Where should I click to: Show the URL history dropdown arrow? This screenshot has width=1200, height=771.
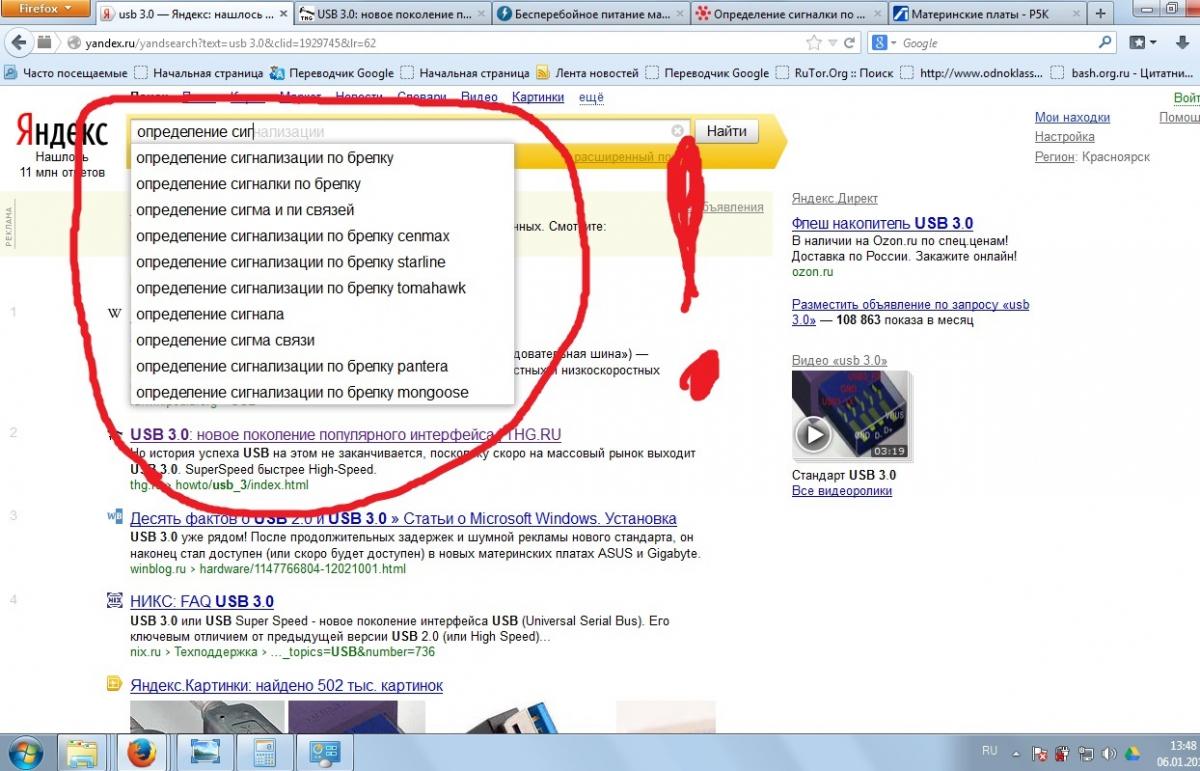831,43
